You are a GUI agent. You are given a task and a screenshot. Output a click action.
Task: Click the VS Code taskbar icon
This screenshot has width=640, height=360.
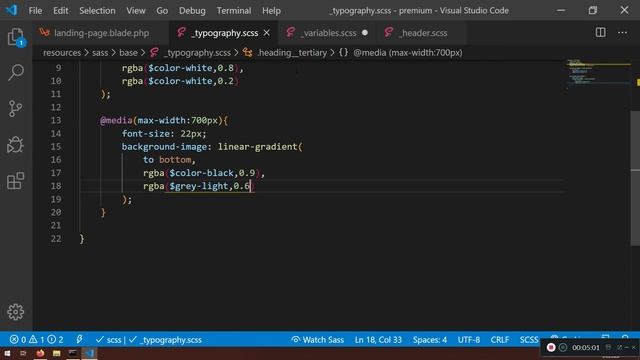89,353
